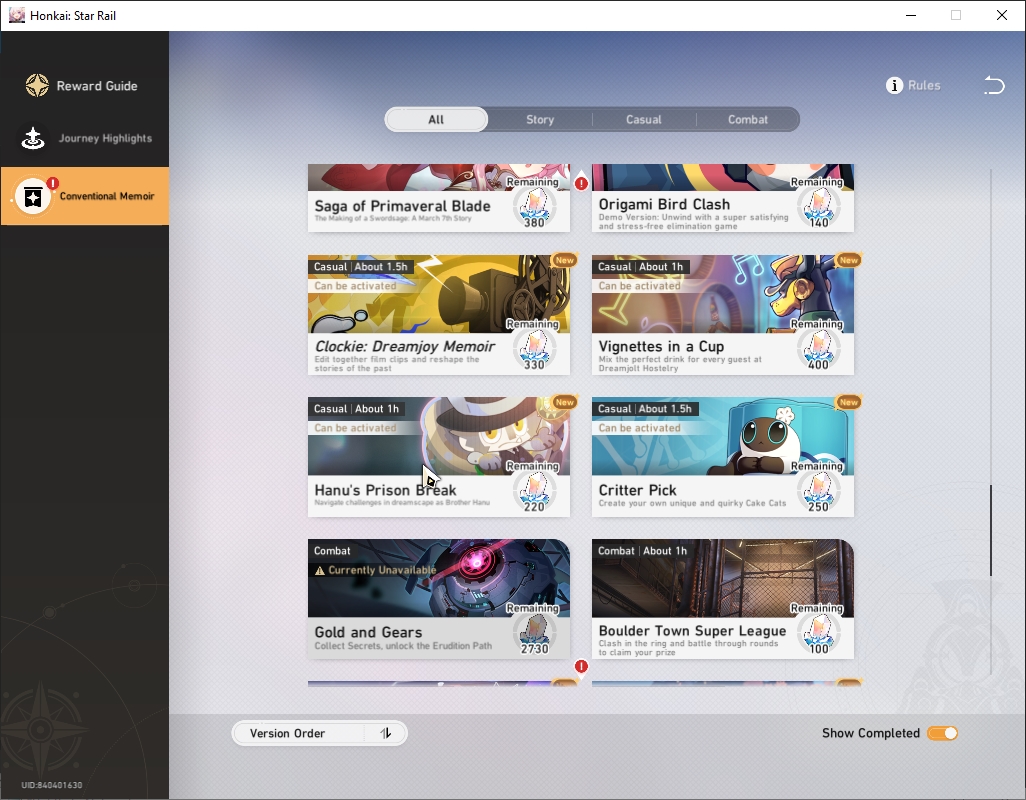The image size is (1026, 800).
Task: Switch to the Story tab
Action: pyautogui.click(x=540, y=120)
